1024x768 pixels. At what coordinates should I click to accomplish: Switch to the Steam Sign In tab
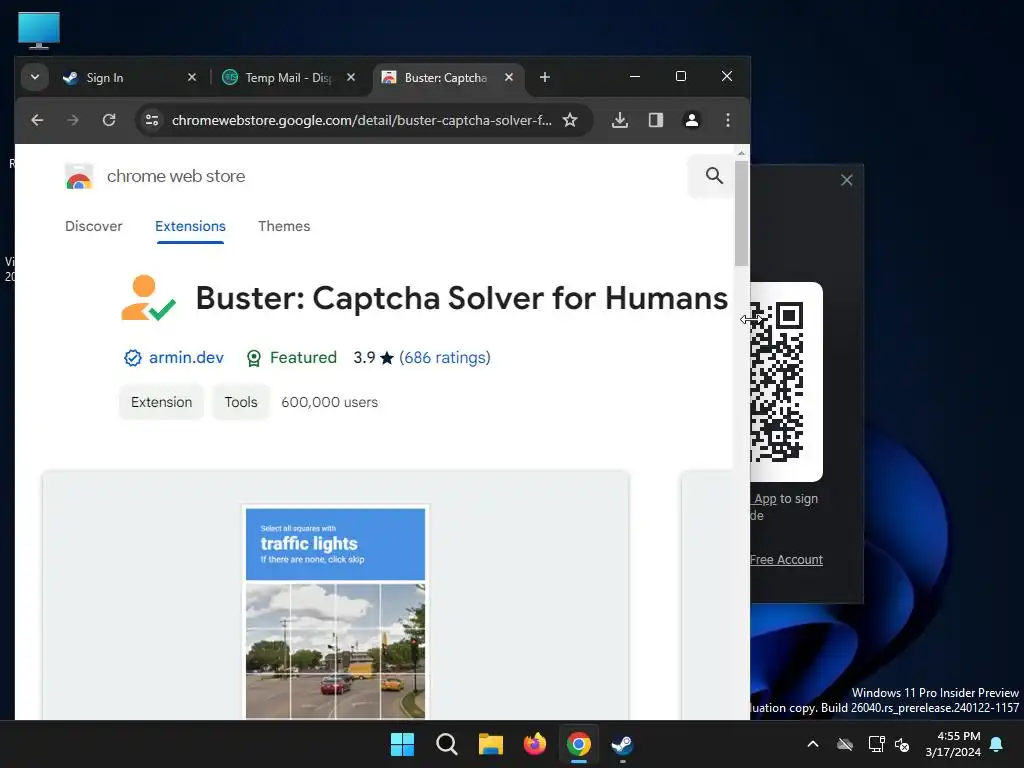pyautogui.click(x=129, y=78)
